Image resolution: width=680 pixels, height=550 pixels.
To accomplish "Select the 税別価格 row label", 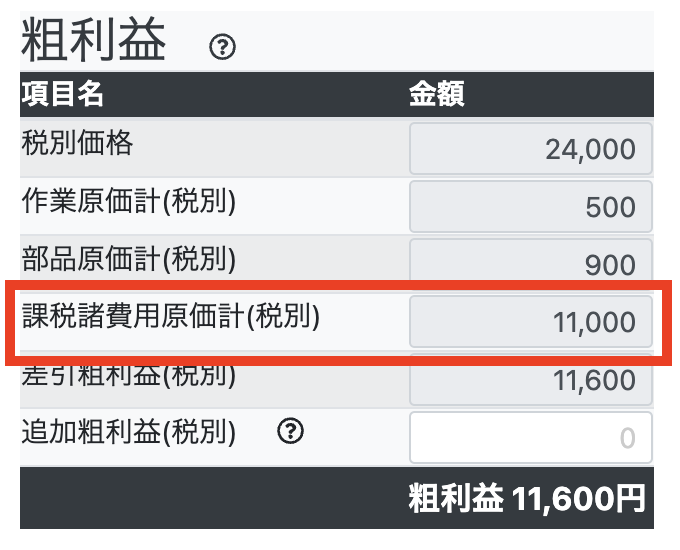I will point(77,144).
